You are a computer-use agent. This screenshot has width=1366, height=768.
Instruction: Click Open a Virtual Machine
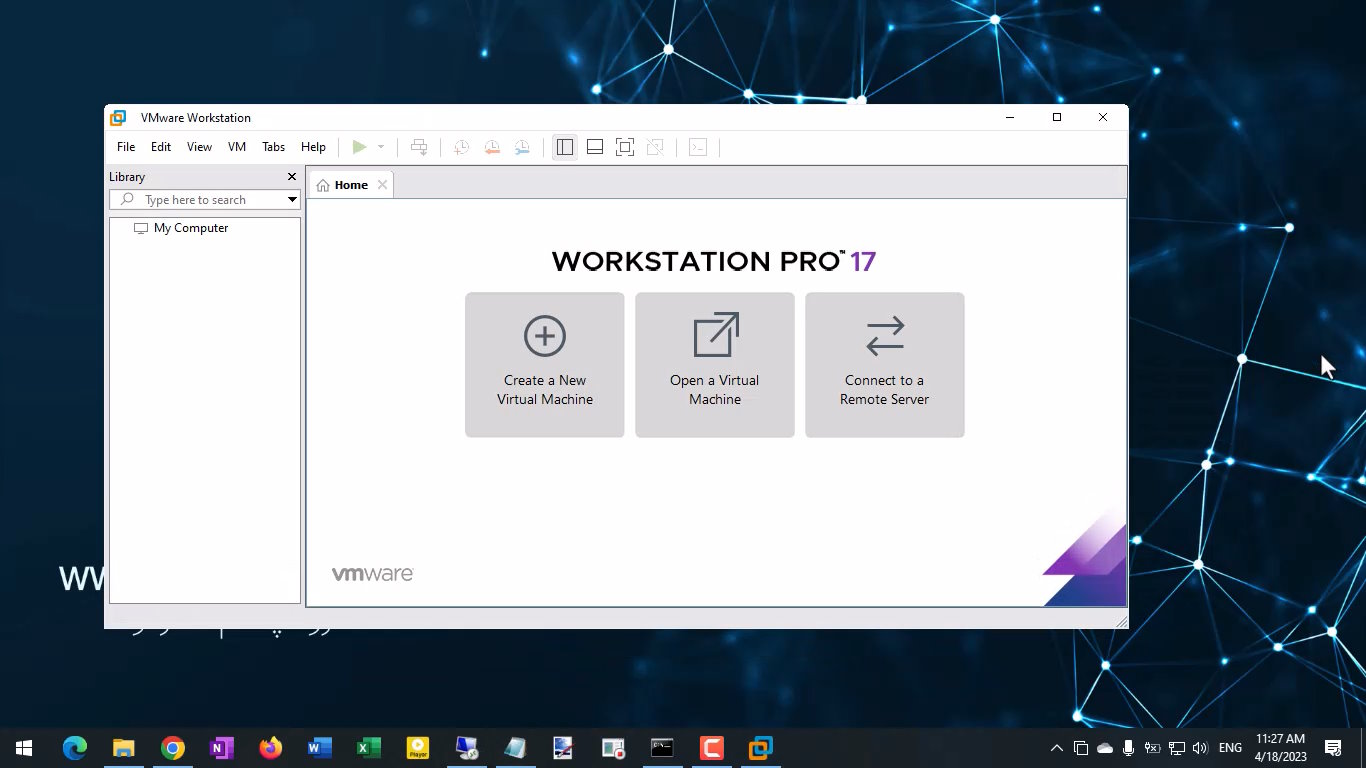(715, 365)
